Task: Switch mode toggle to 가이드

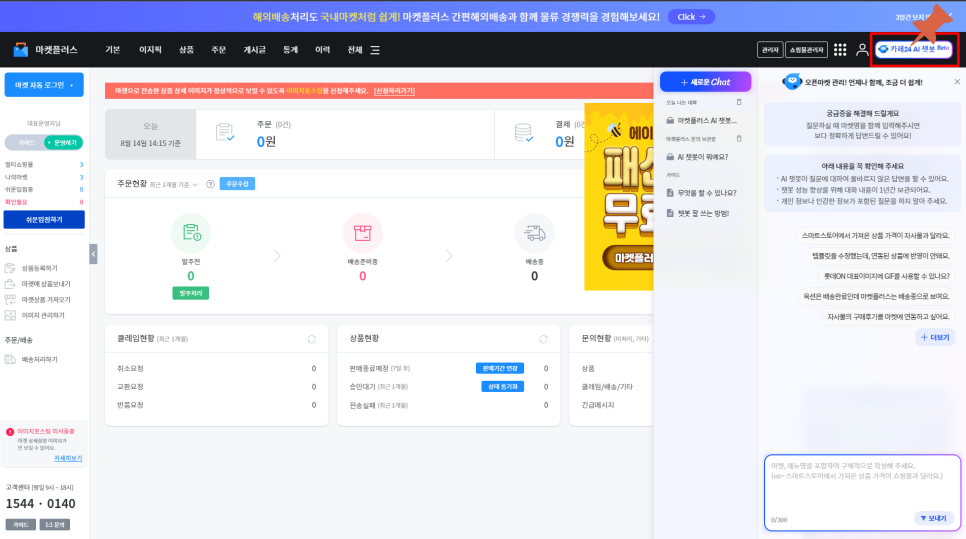Action: 26,143
